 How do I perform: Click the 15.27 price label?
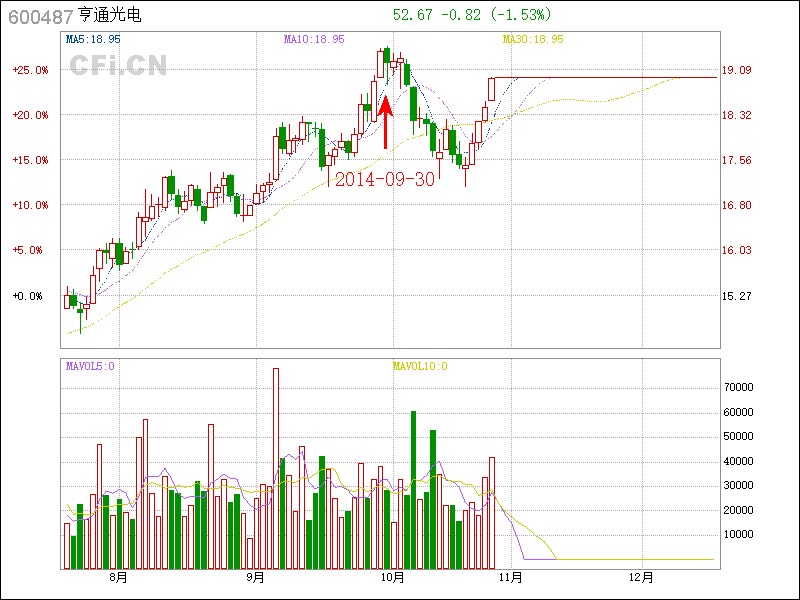click(736, 296)
